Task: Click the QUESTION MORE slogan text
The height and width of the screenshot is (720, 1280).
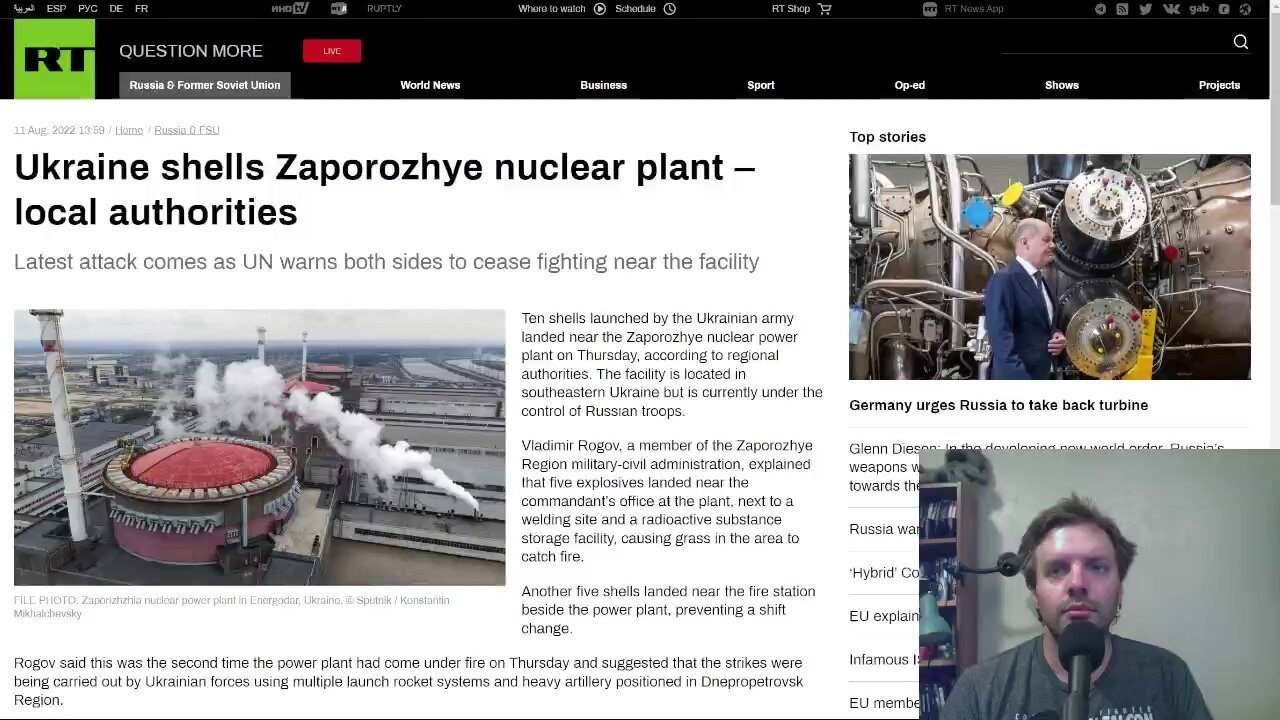Action: pyautogui.click(x=191, y=51)
